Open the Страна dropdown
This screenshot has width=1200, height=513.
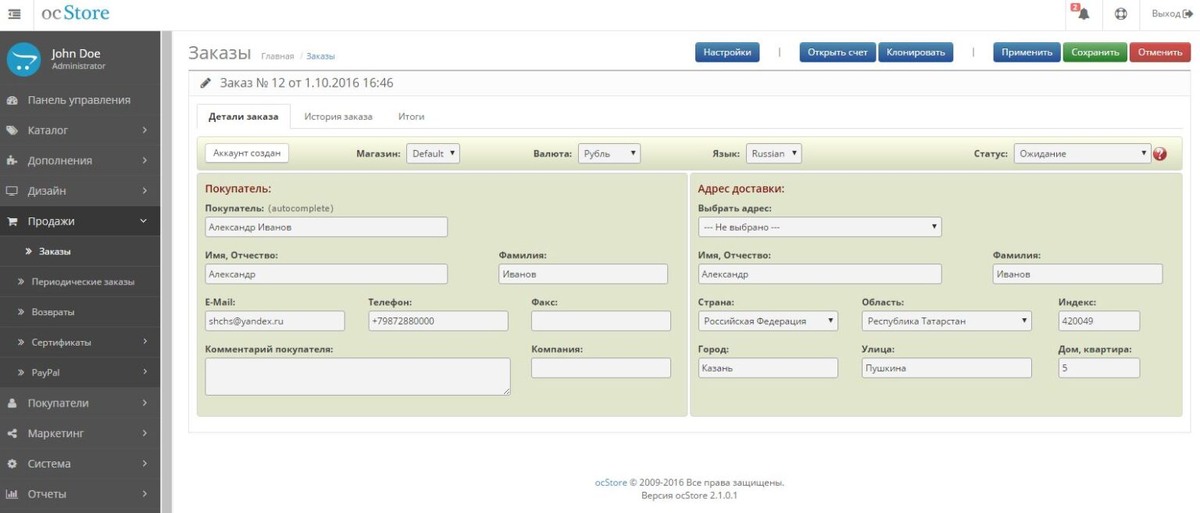pyautogui.click(x=768, y=321)
